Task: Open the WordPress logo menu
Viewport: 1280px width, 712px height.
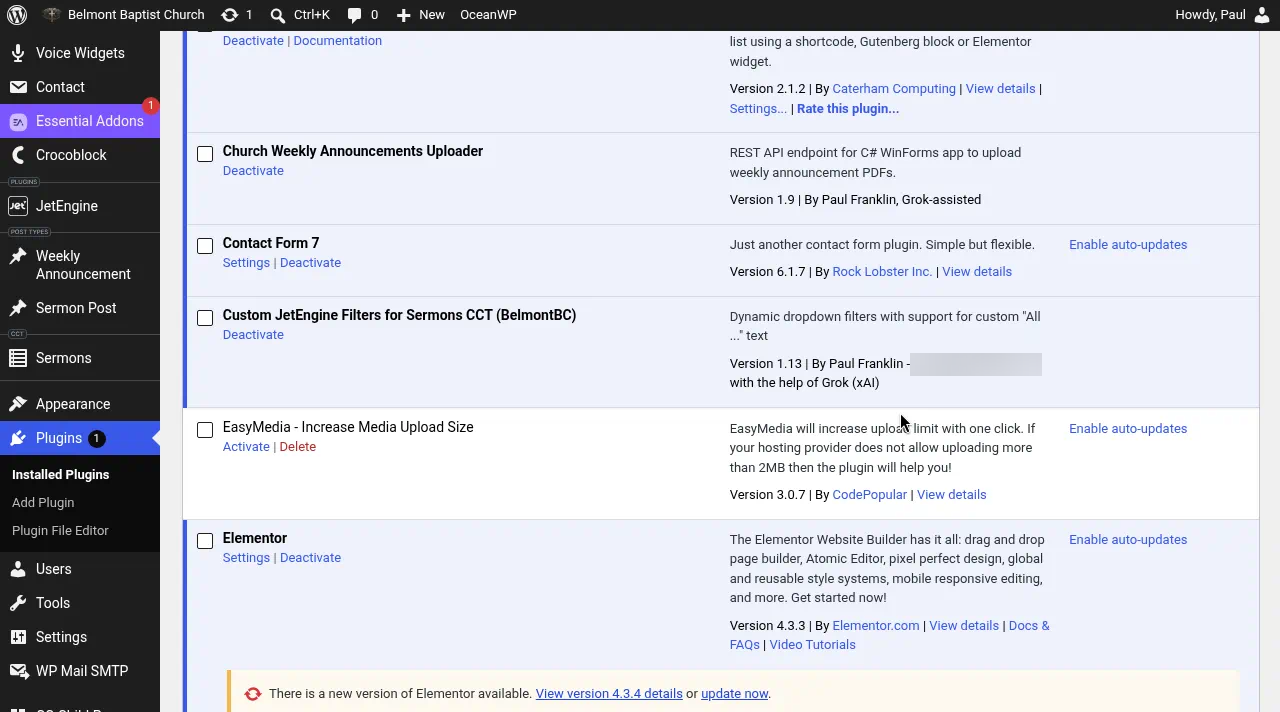Action: (x=17, y=15)
